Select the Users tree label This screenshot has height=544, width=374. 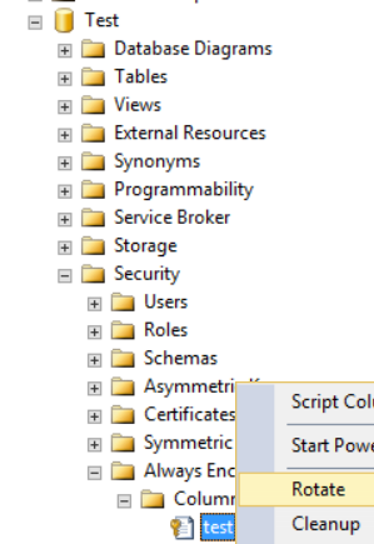click(x=166, y=301)
